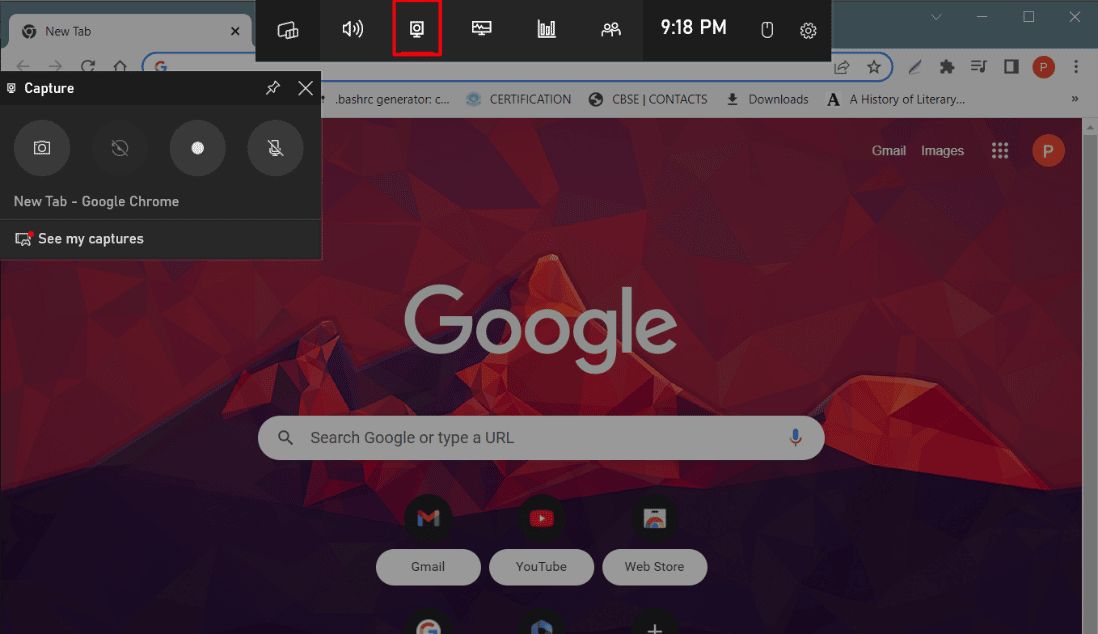This screenshot has width=1098, height=634.
Task: Open Chrome three-dot menu
Action: click(x=1076, y=67)
